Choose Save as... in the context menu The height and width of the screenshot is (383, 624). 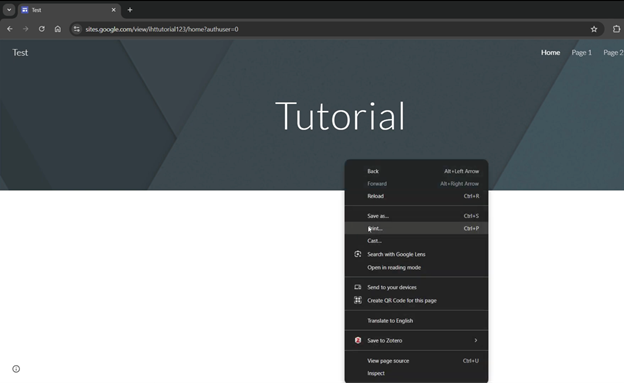coord(416,216)
